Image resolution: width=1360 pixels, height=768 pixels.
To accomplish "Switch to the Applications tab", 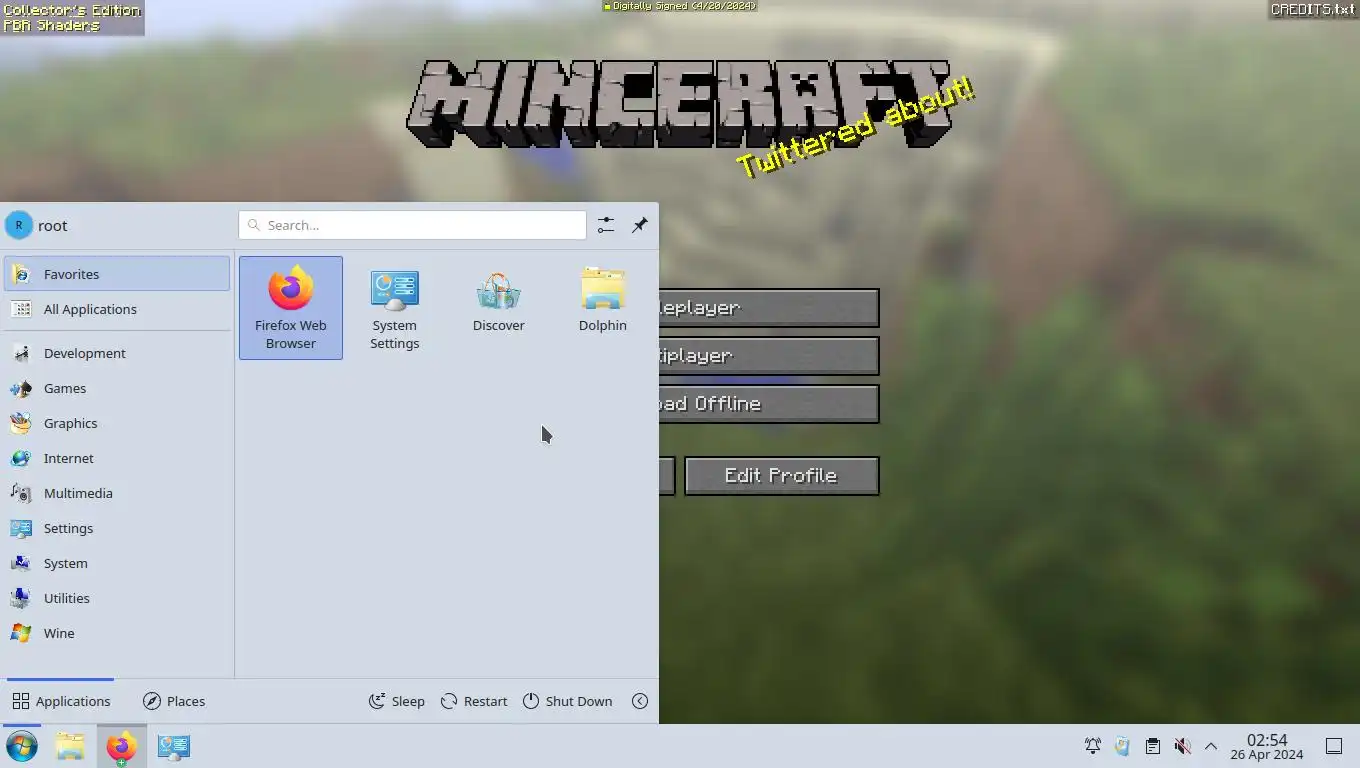I will (x=61, y=701).
